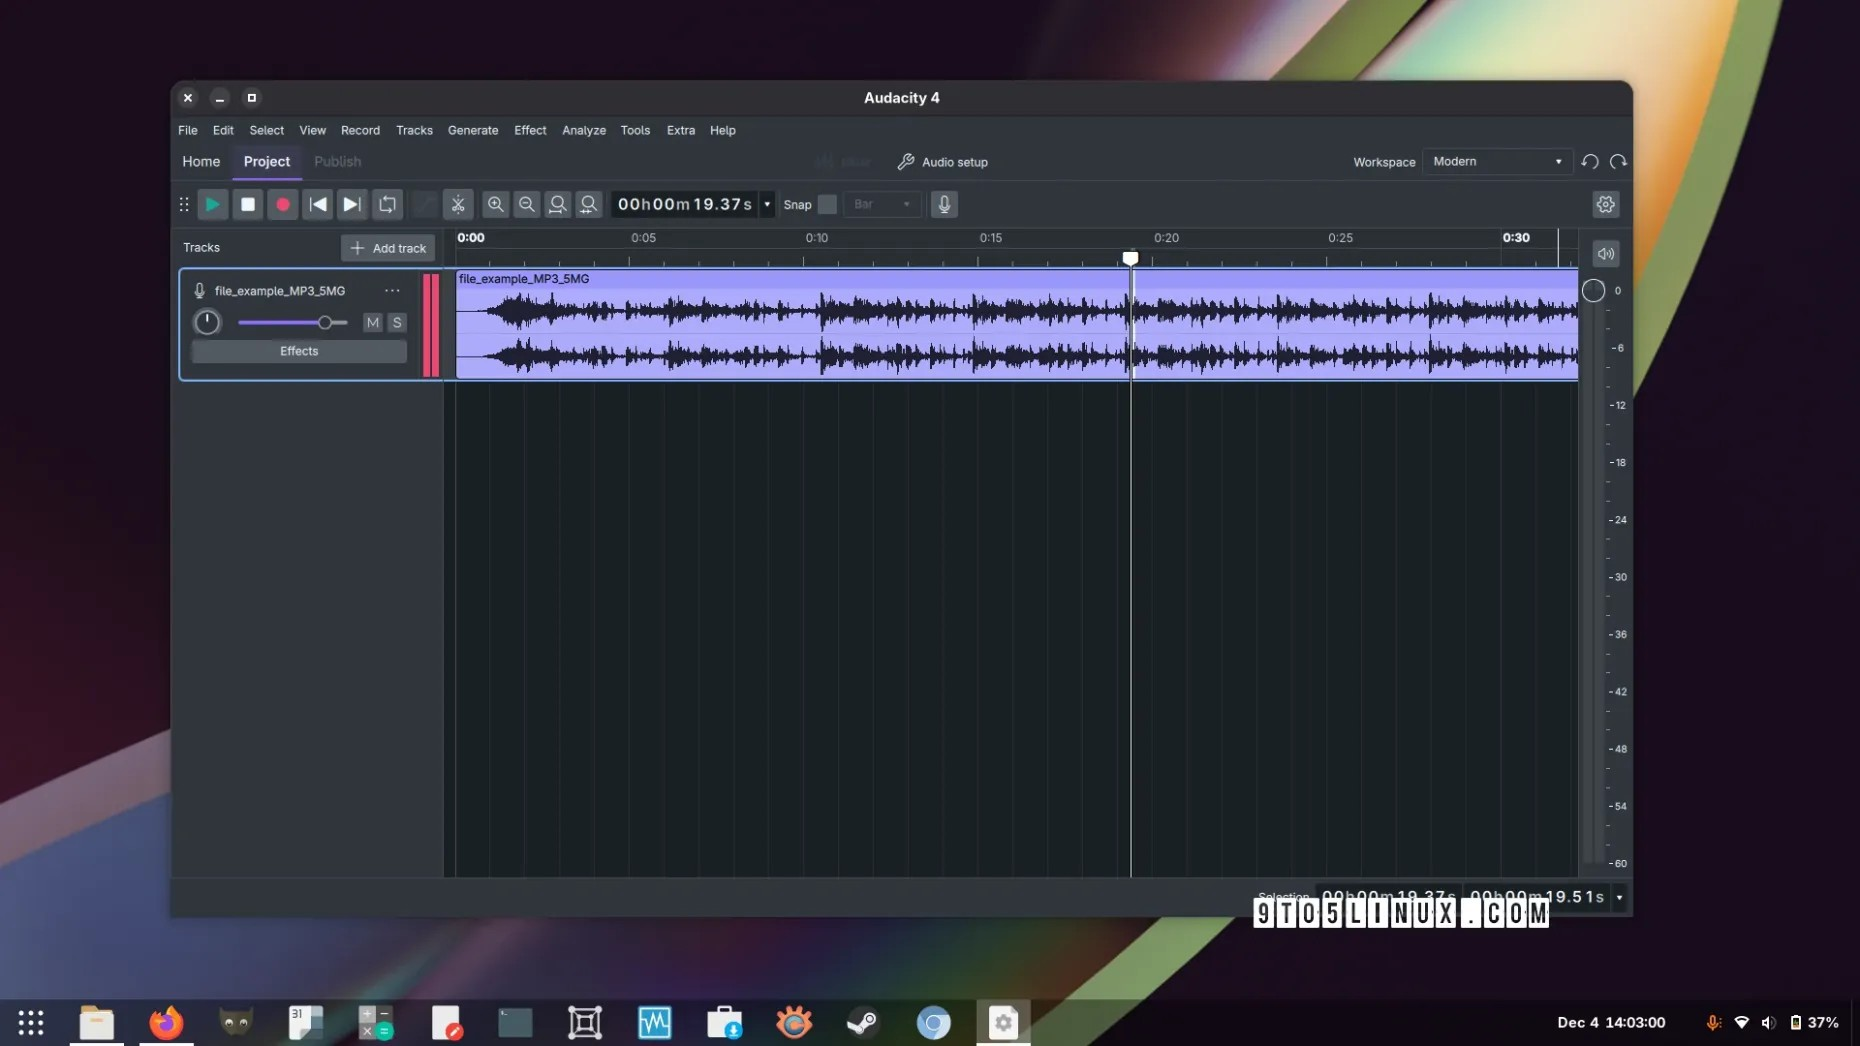Solo the file_example_MP3_5MG track
This screenshot has height=1046, width=1860.
coord(396,322)
